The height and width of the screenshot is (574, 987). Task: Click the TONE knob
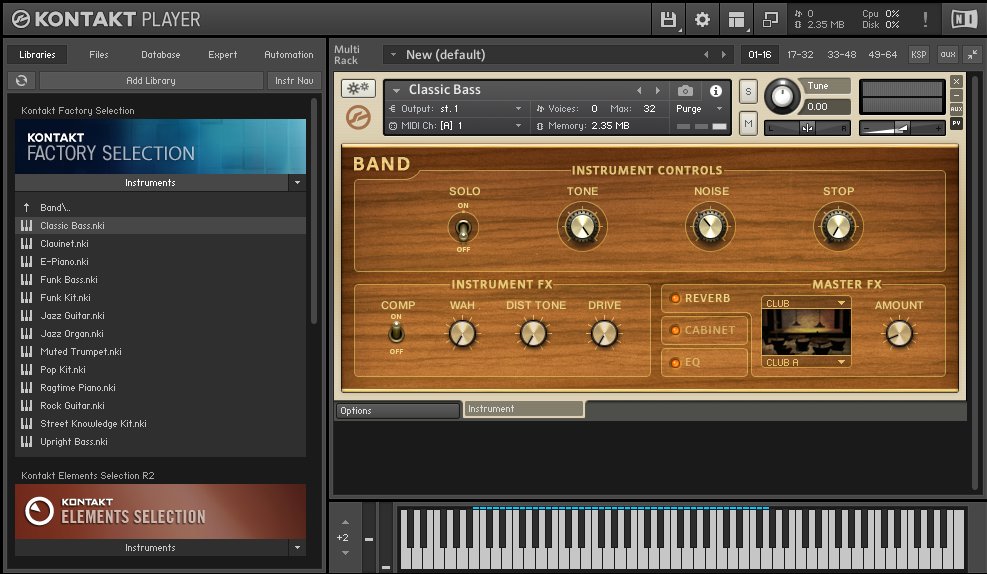pos(582,227)
